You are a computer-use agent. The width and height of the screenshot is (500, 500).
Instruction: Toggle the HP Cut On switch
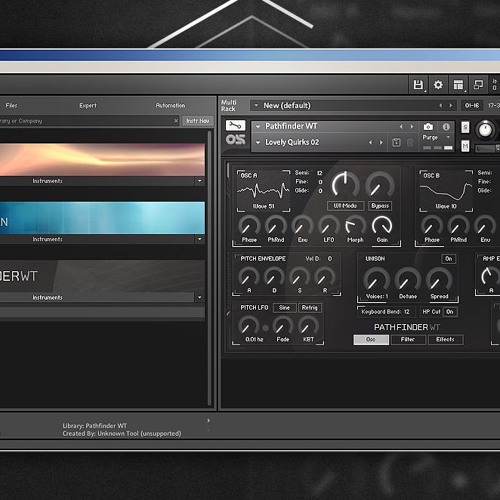450,312
